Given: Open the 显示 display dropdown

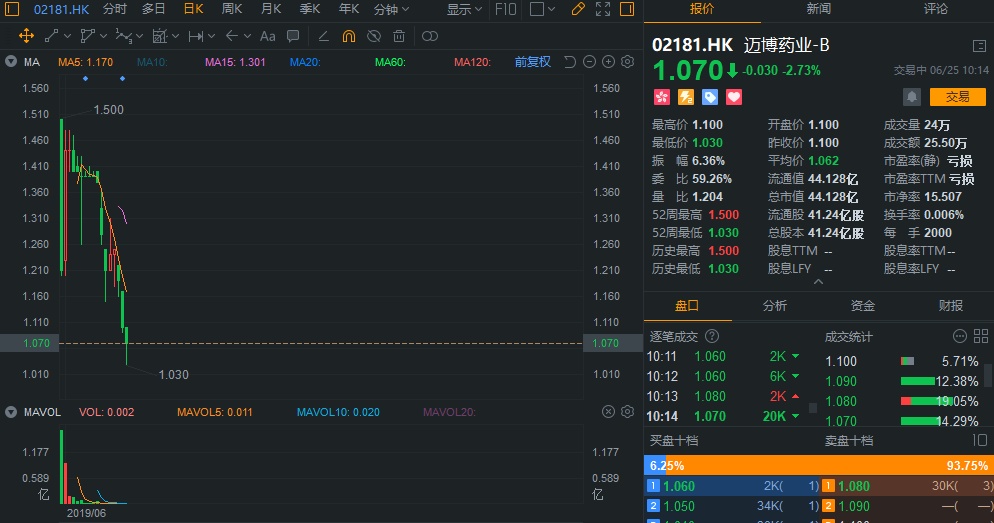Looking at the screenshot, I should point(463,9).
